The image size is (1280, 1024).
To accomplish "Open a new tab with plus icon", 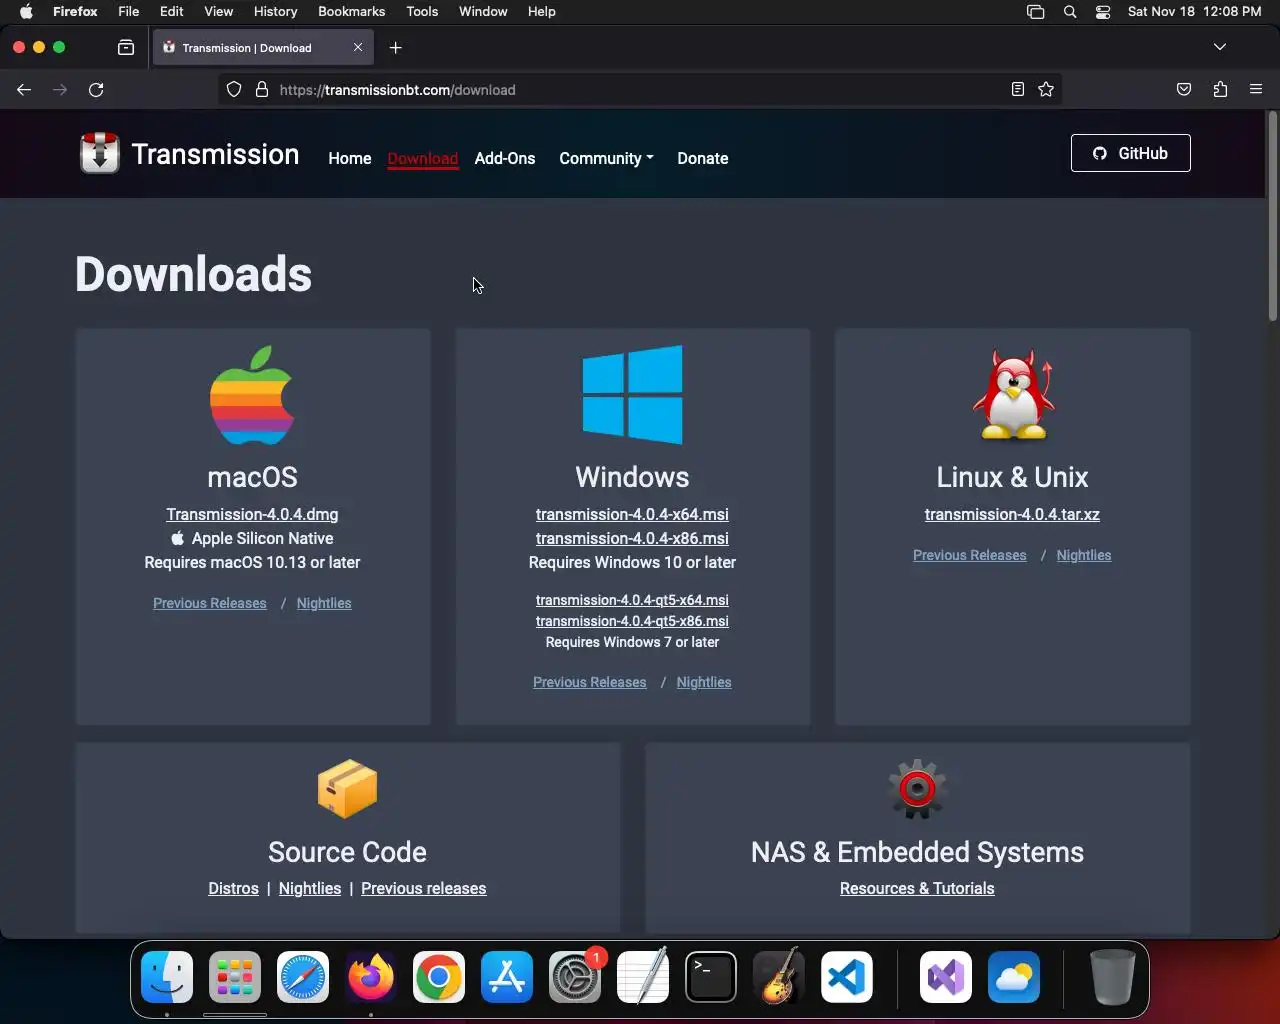I will point(396,47).
